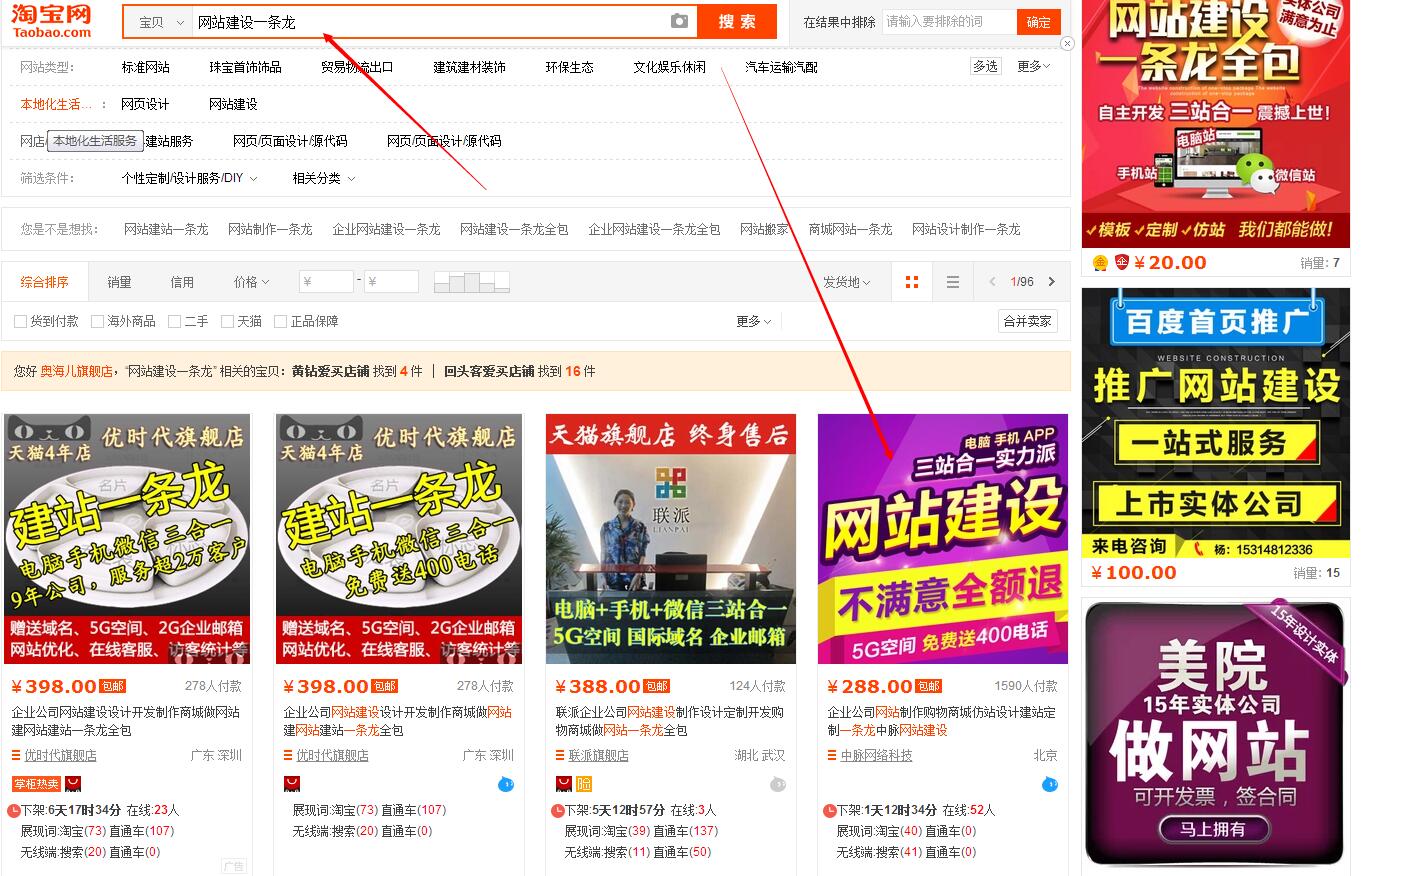The image size is (1420, 876).
Task: Chat with 中脉网络科技 via Wangwang icon
Action: click(1049, 784)
